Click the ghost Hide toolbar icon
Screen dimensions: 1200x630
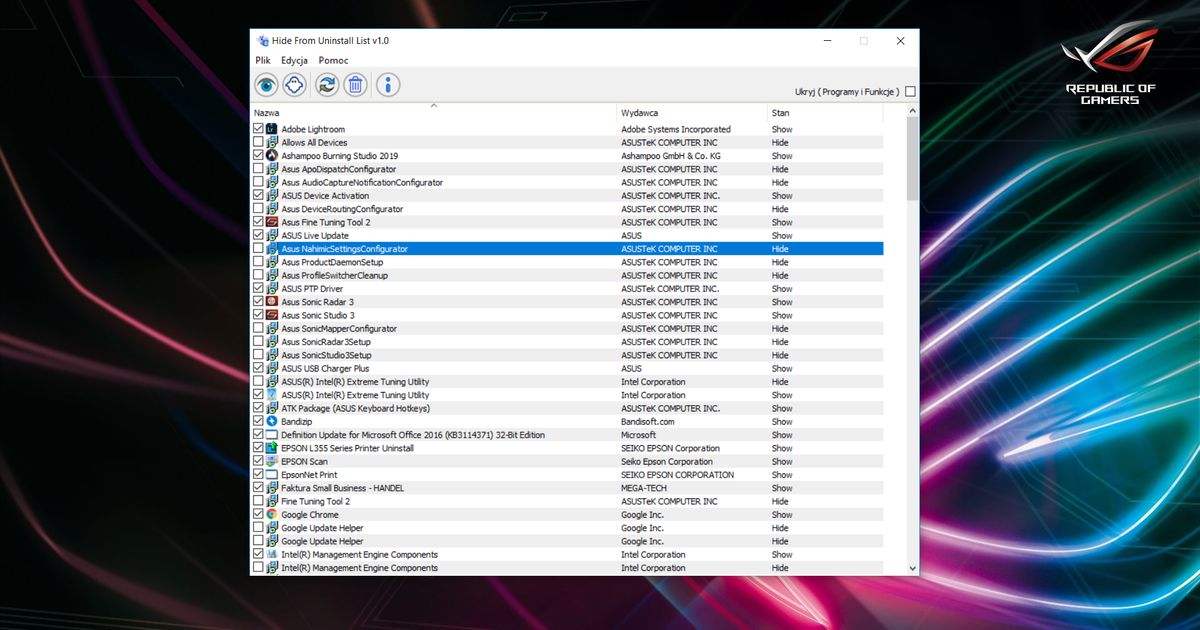coord(293,85)
